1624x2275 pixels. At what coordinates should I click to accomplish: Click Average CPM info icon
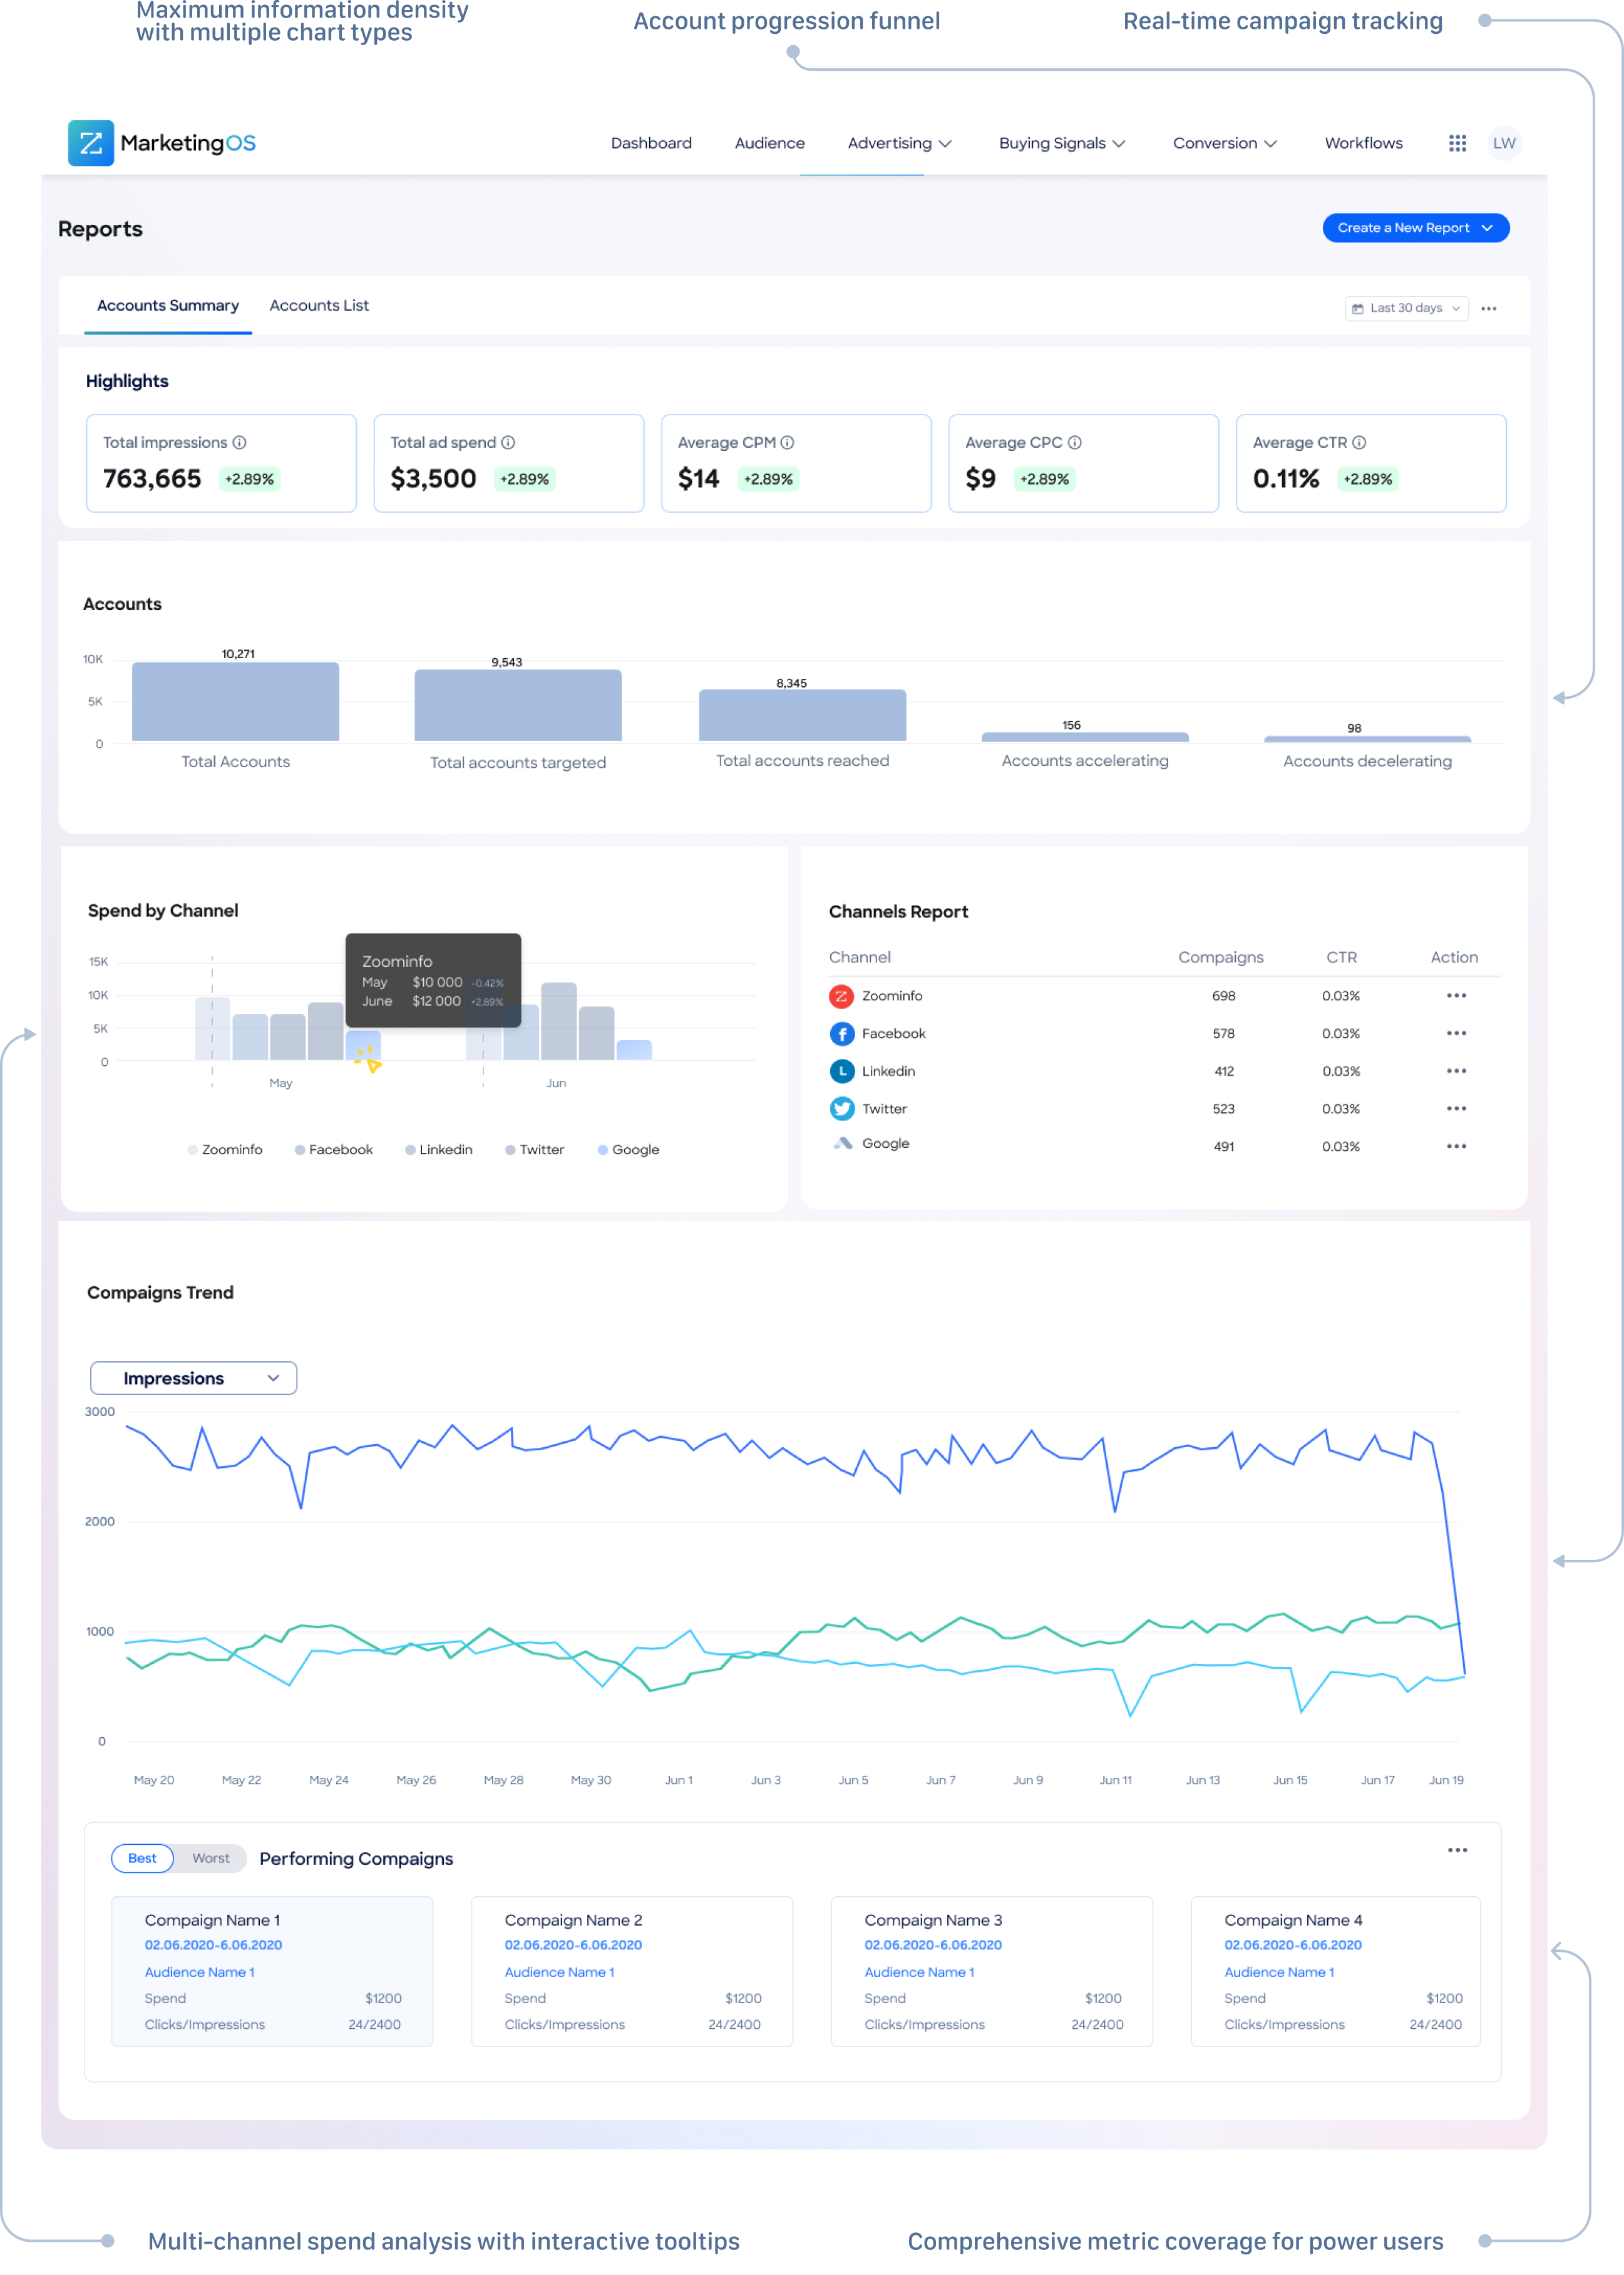pyautogui.click(x=788, y=442)
